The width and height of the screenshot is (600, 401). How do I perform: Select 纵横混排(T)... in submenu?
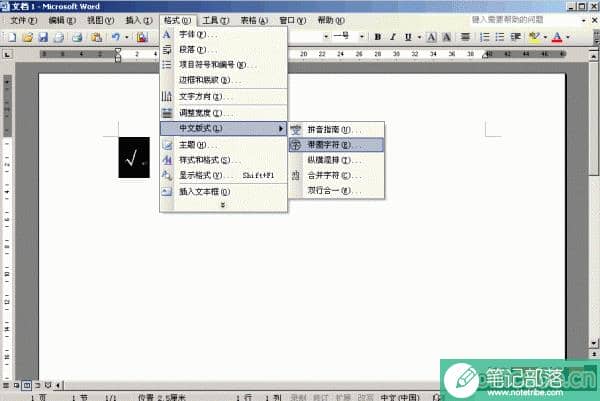coord(336,160)
